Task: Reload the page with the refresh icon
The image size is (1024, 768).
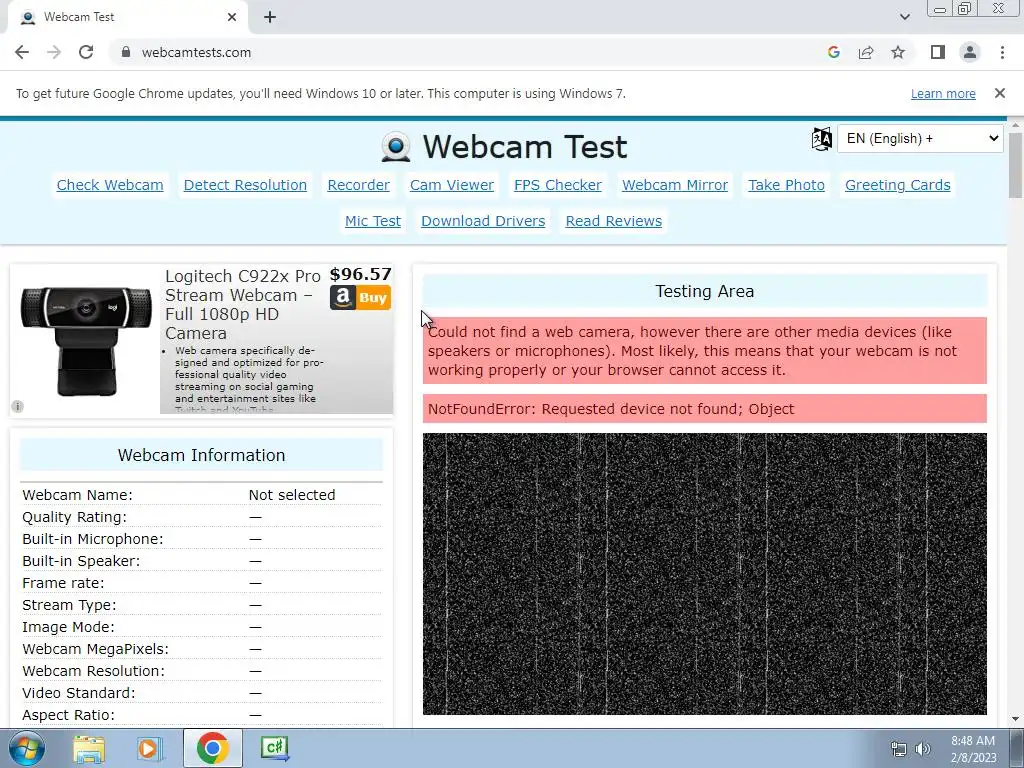Action: [86, 52]
